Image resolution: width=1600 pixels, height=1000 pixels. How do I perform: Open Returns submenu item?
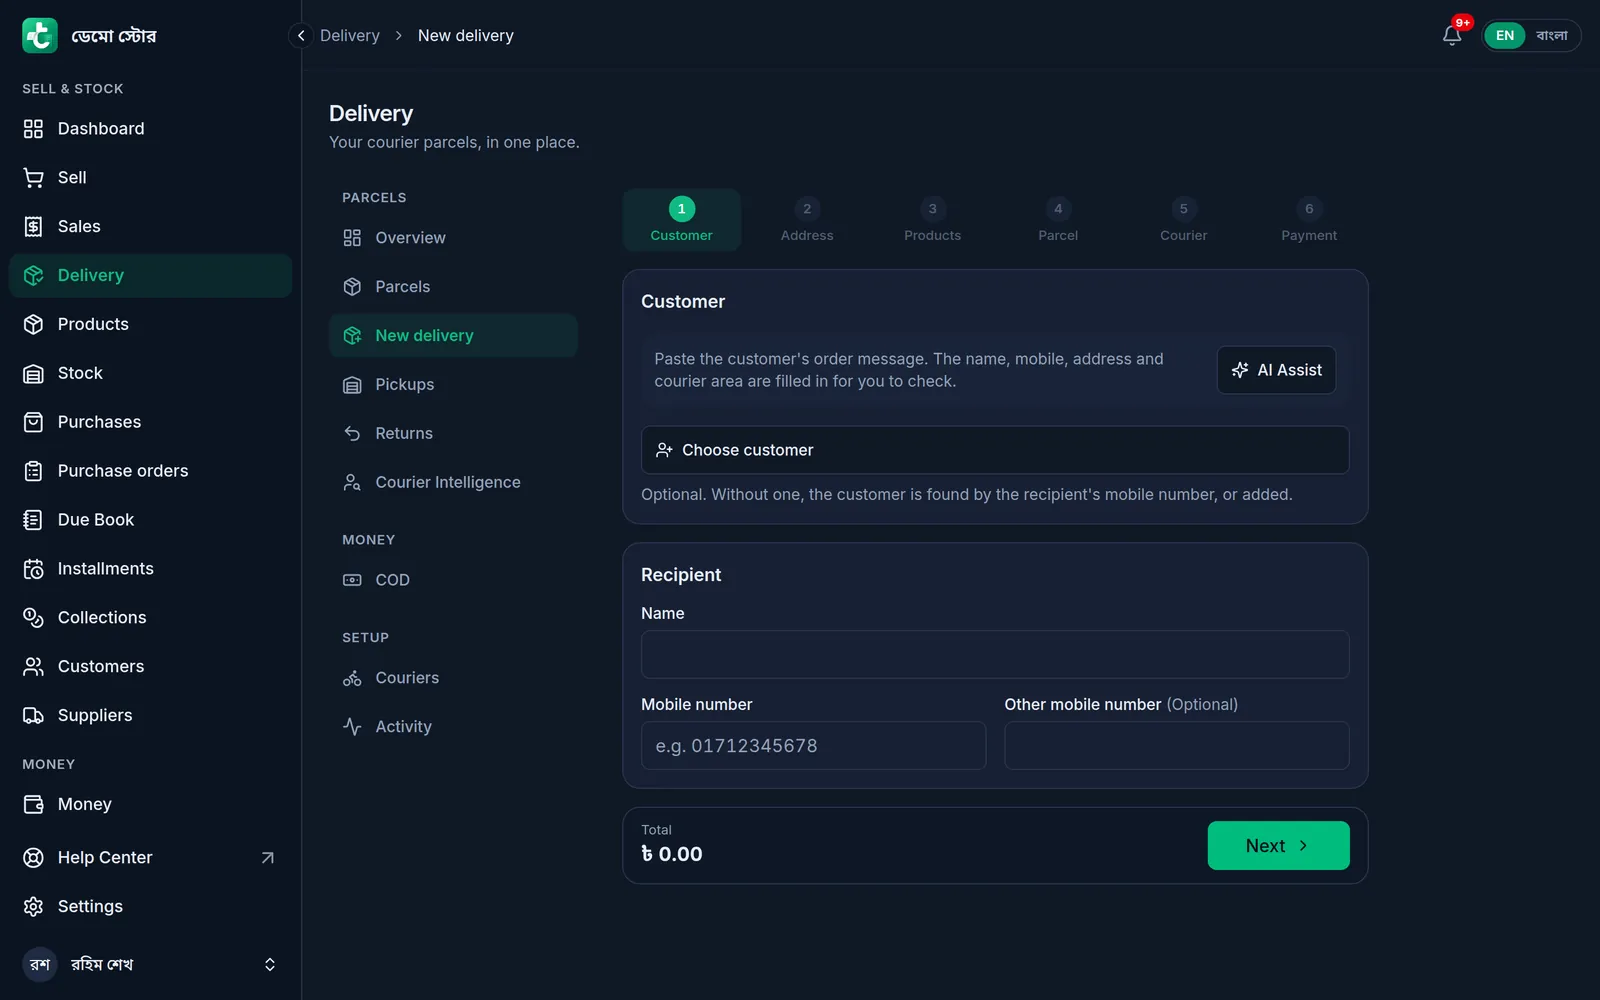pos(454,434)
